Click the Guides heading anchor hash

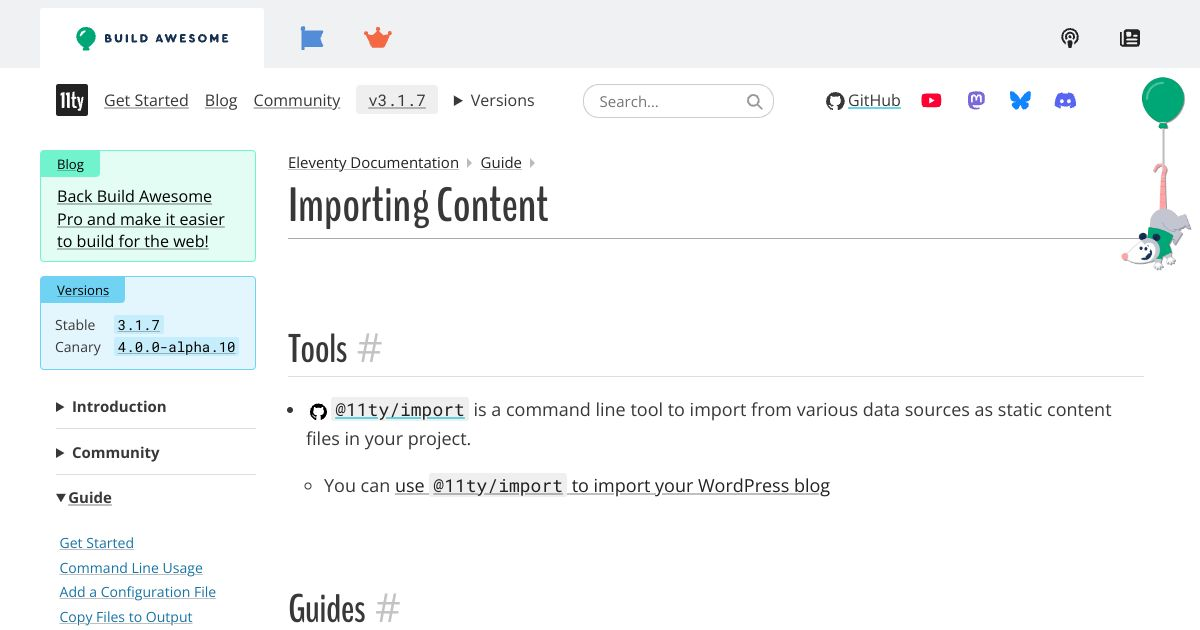point(388,609)
